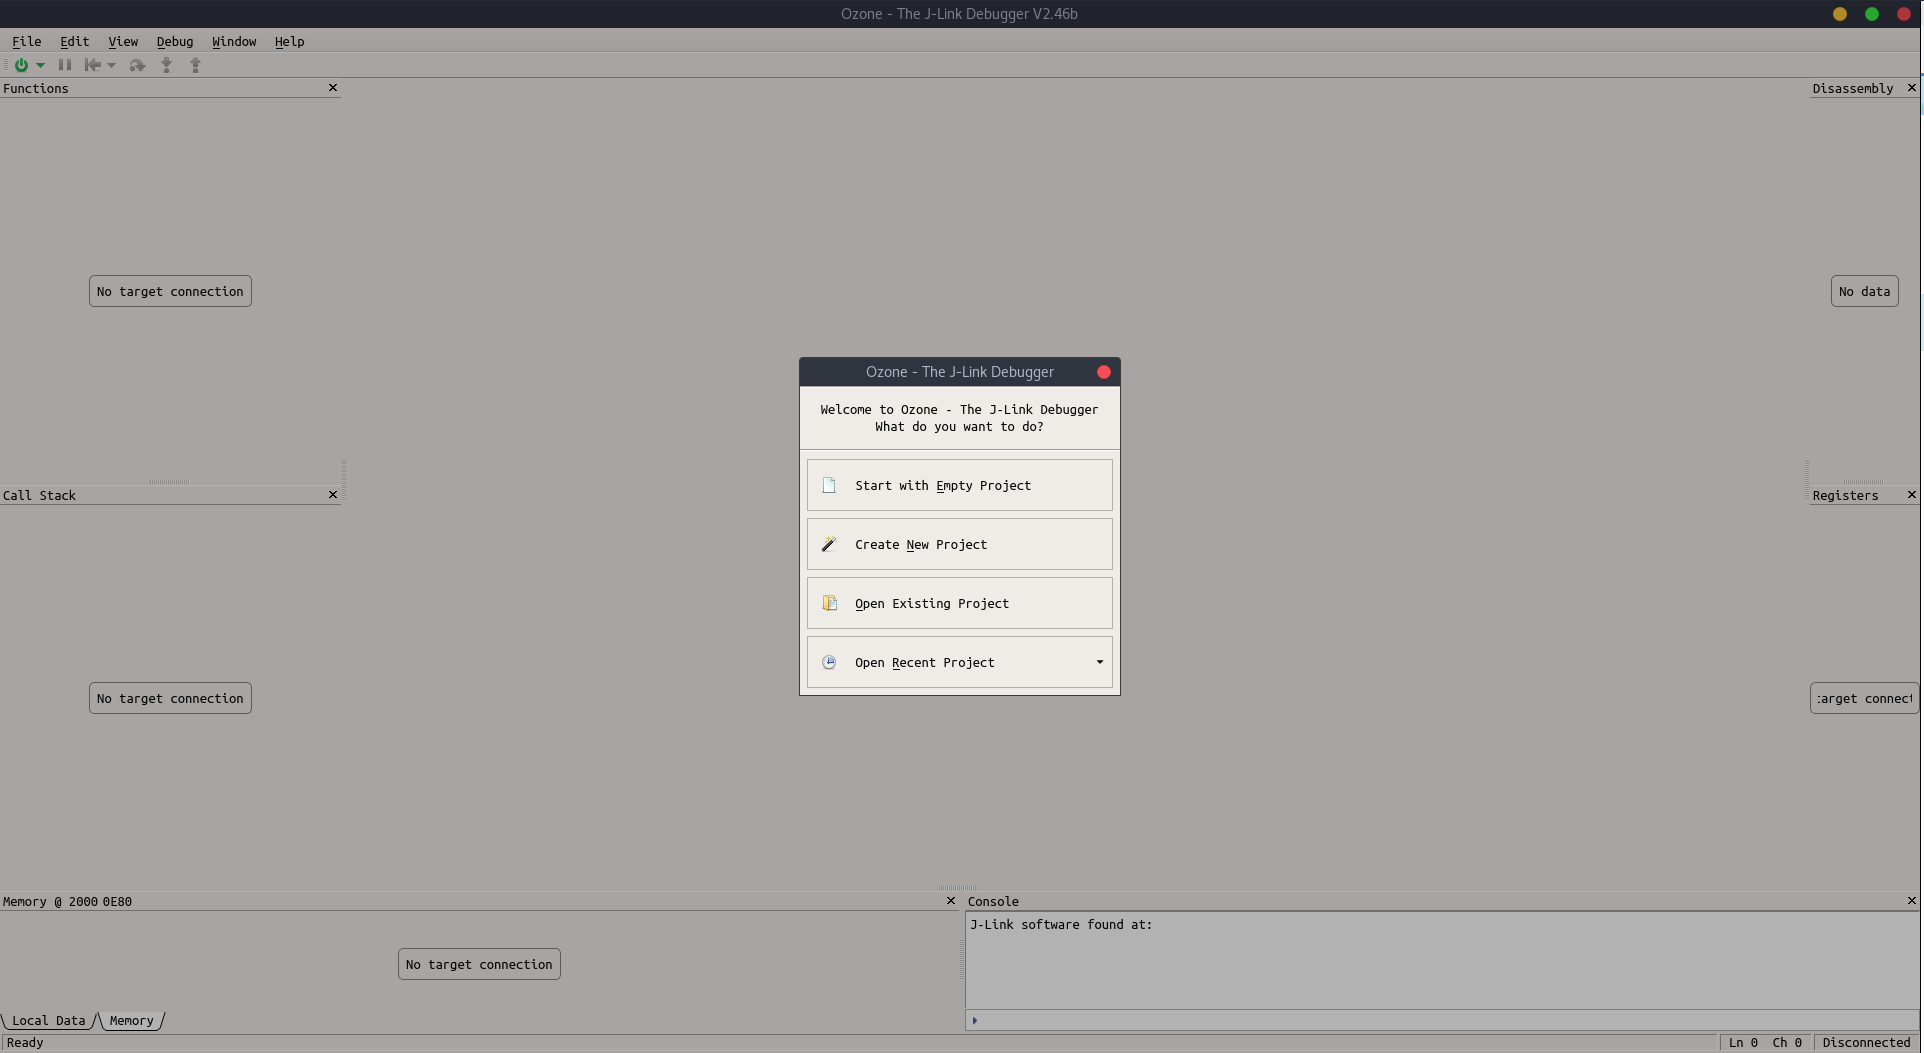The width and height of the screenshot is (1924, 1053).
Task: Choose Start with Empty Project
Action: point(959,485)
